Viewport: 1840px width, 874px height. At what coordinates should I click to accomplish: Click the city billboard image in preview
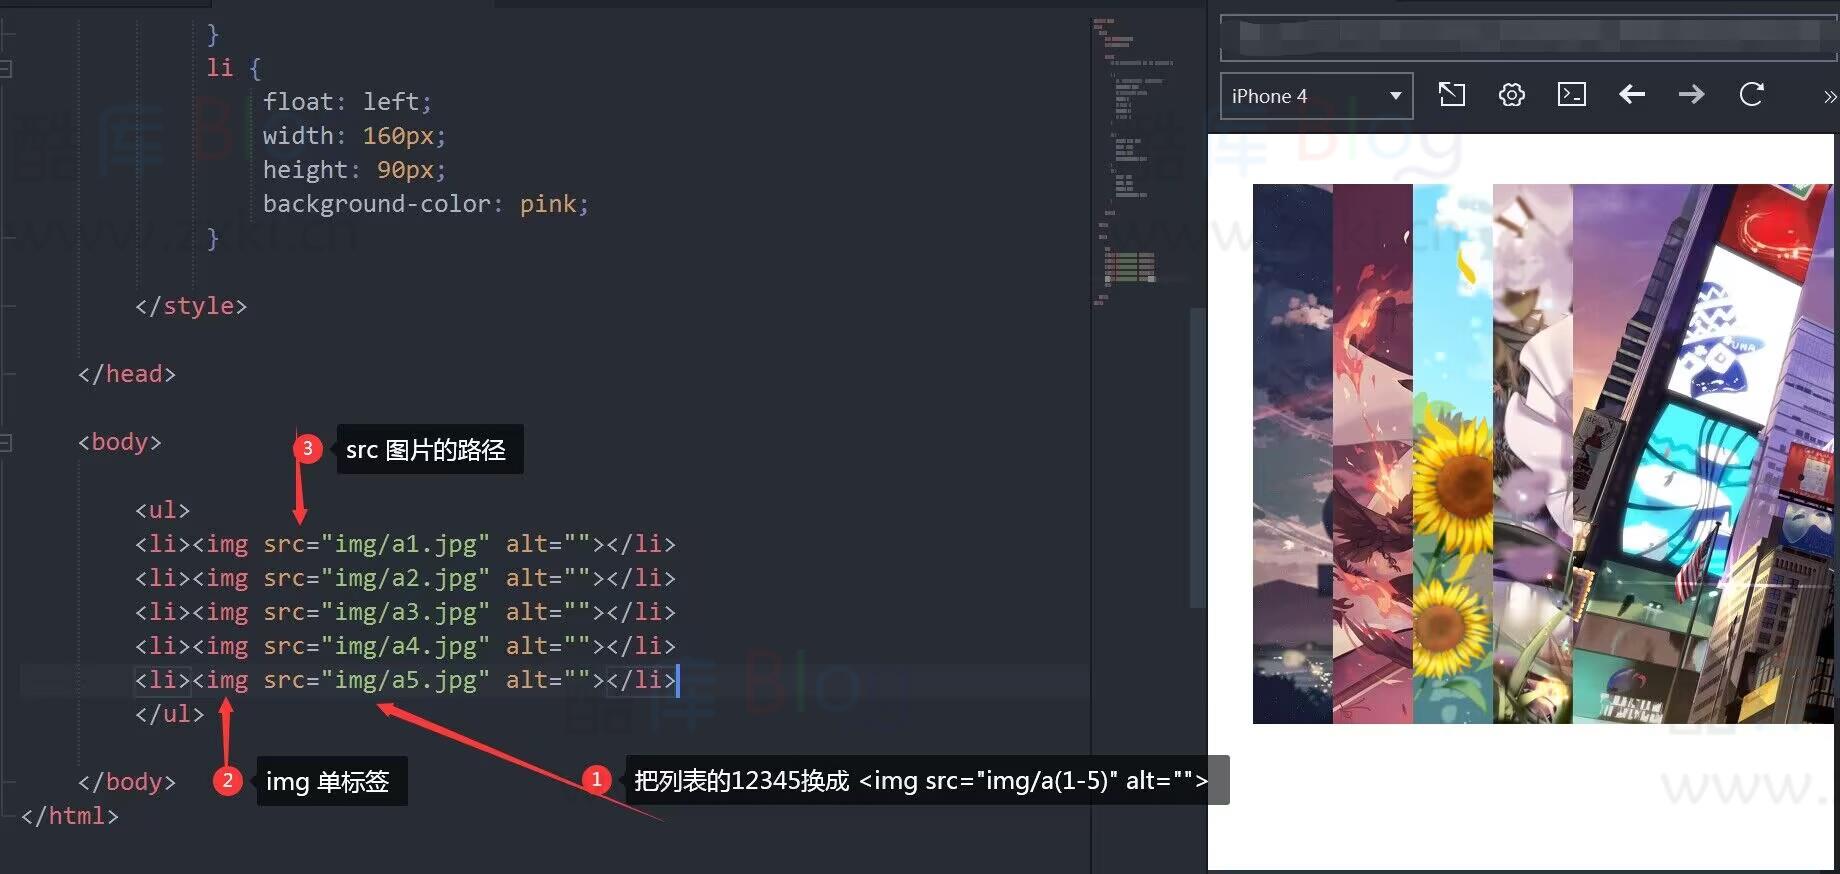(x=1703, y=453)
